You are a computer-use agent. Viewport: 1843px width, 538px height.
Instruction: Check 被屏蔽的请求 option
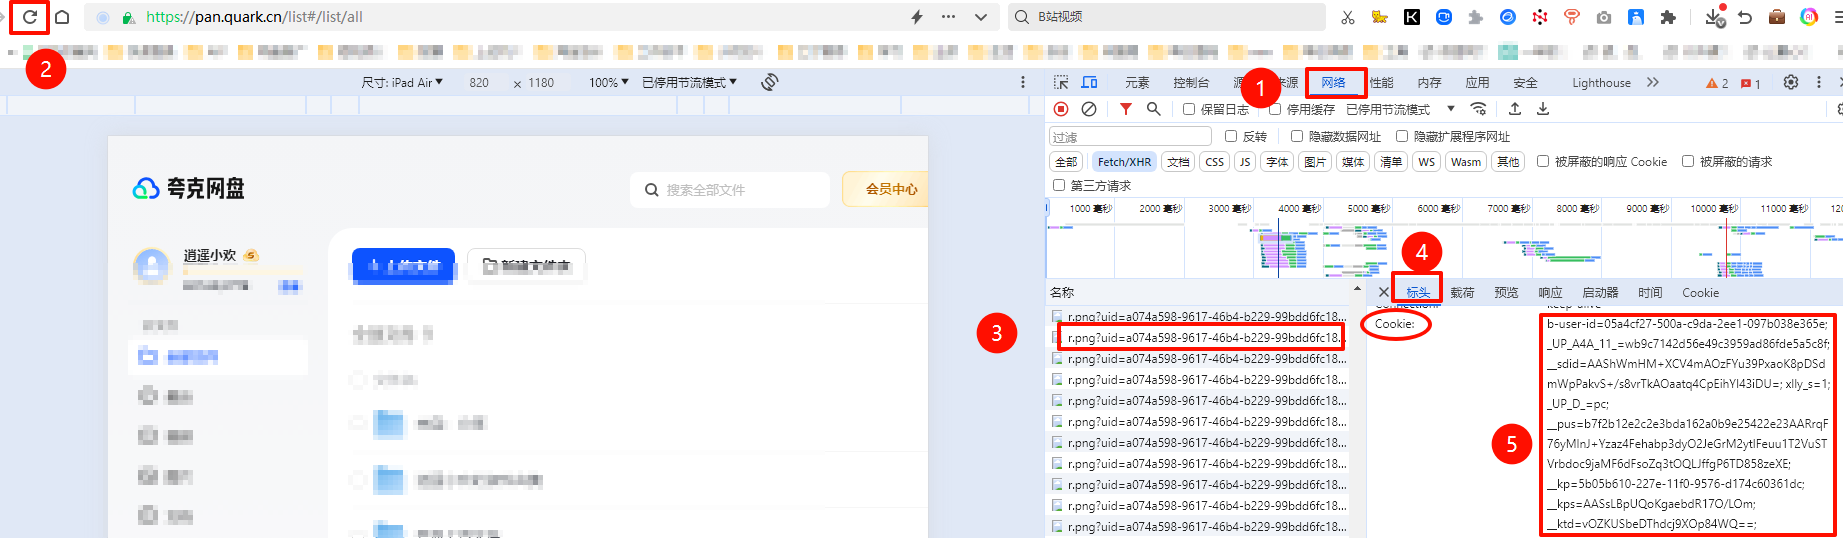tap(1688, 161)
